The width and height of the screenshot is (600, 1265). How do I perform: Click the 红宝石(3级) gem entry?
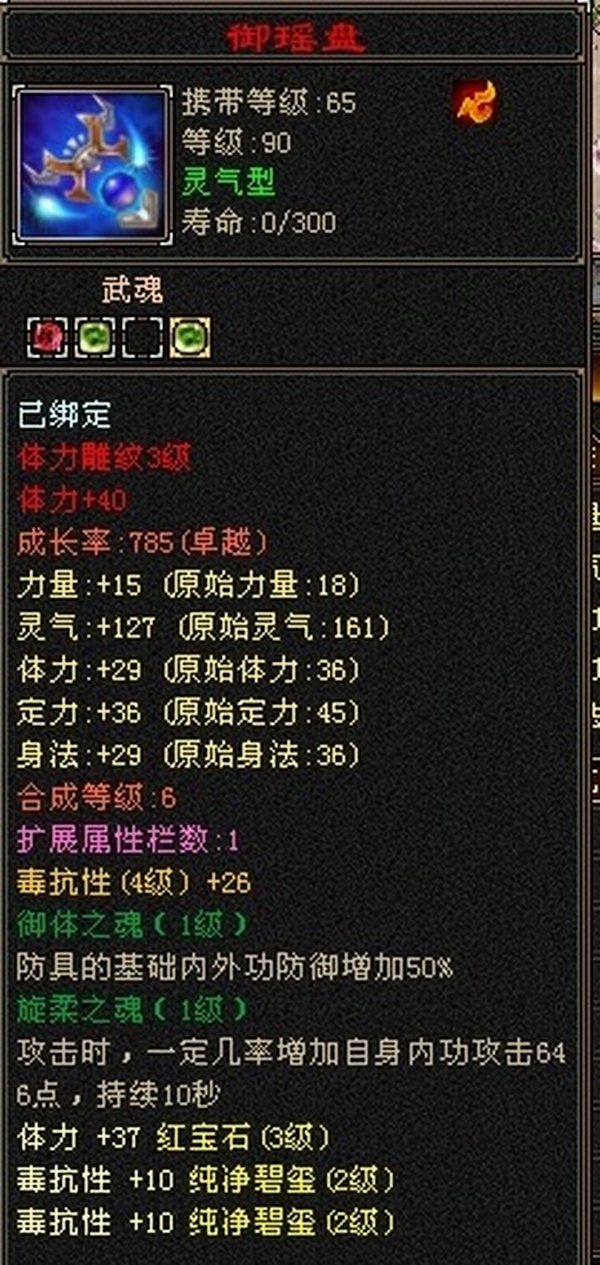click(244, 1137)
